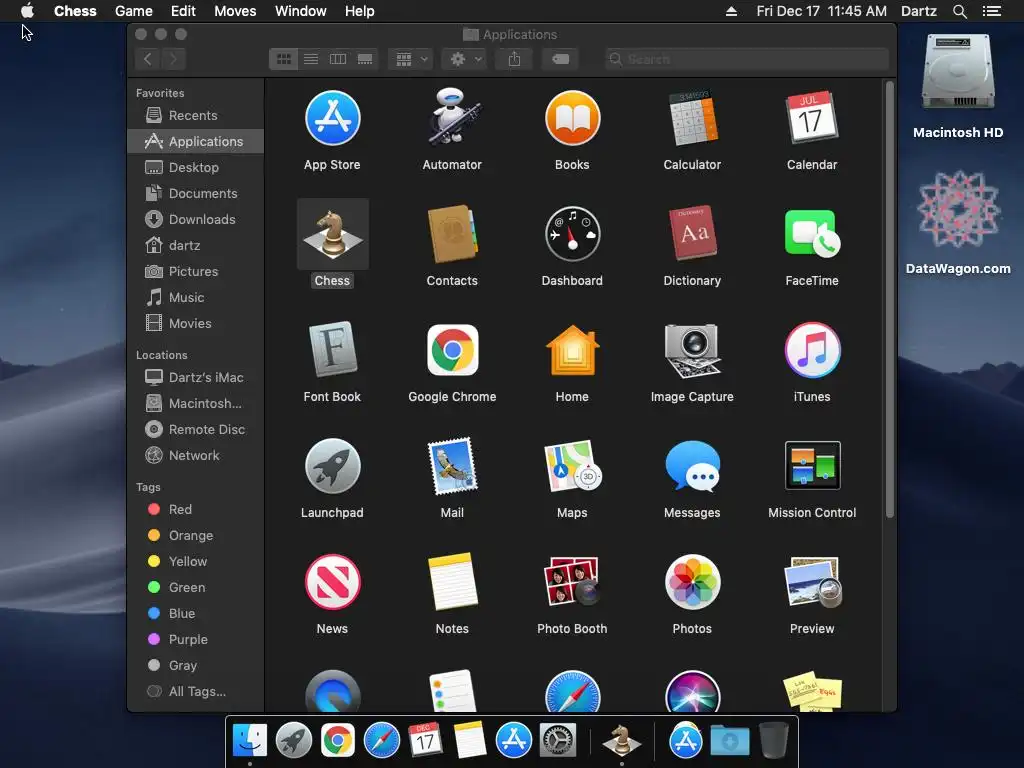Select the Dashboard app icon
This screenshot has height=768, width=1024.
pyautogui.click(x=572, y=234)
